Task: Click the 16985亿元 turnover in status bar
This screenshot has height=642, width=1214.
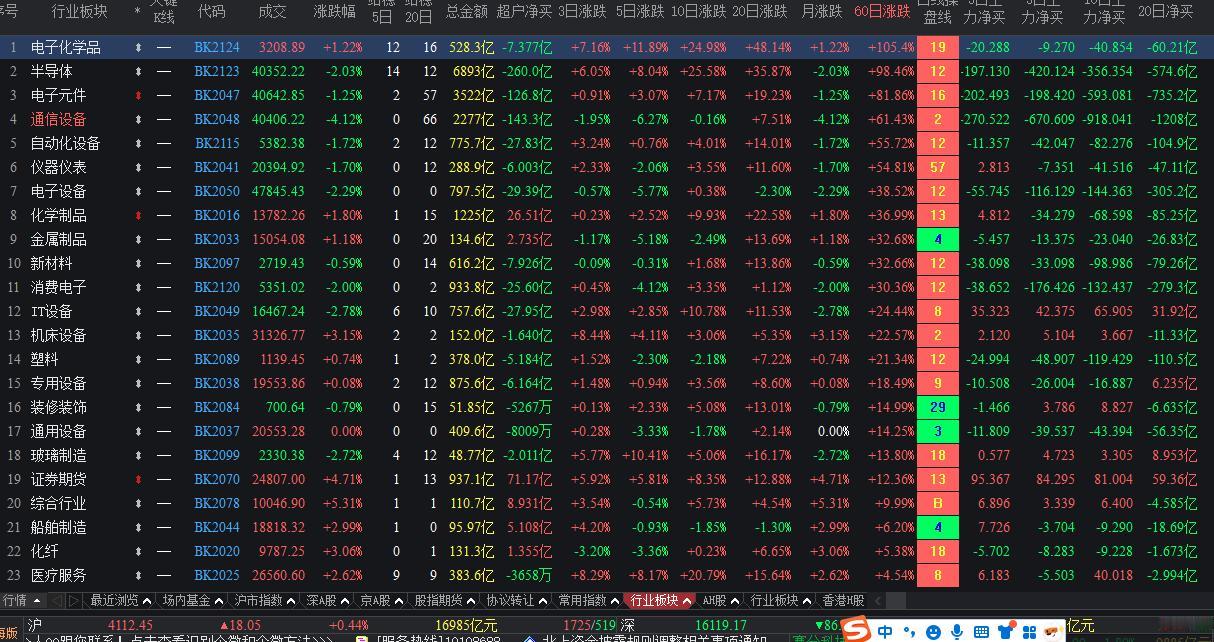Action: [x=466, y=626]
